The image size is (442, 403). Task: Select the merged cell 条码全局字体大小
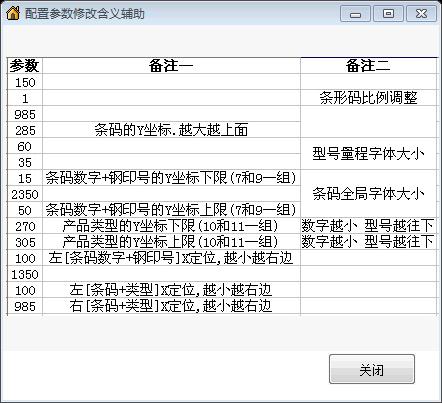368,194
